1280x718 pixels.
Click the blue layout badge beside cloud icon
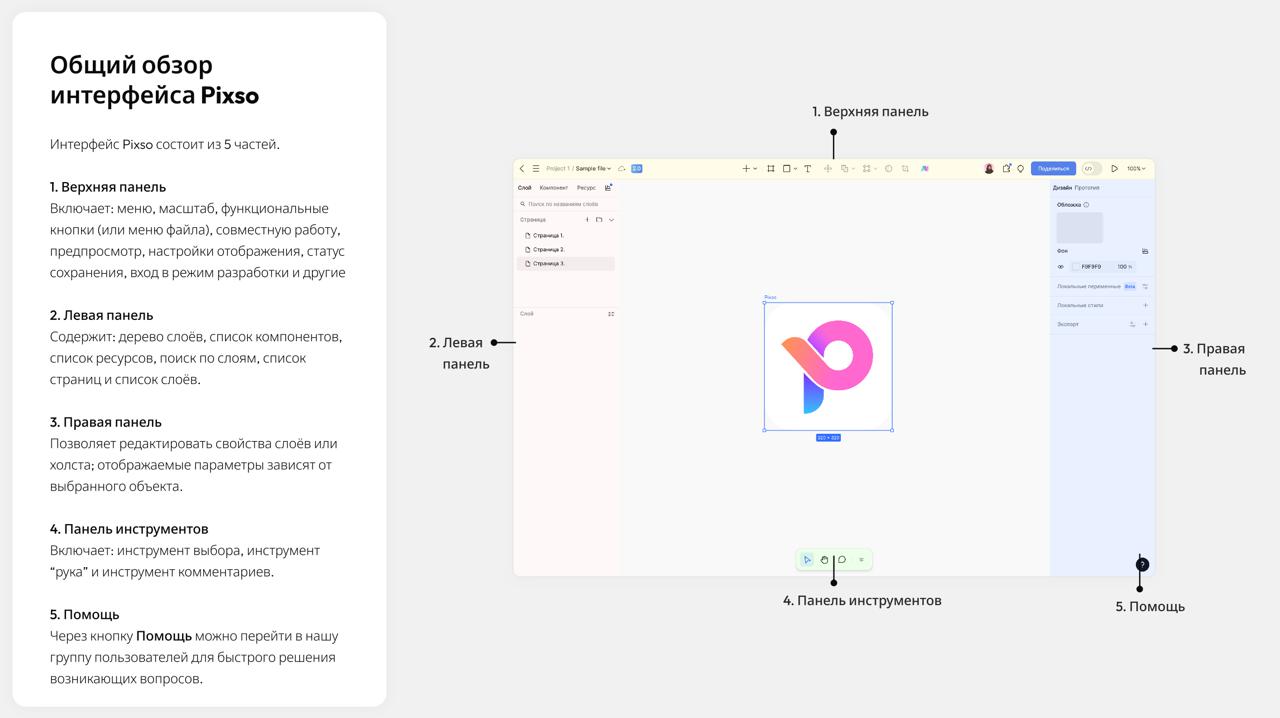click(x=637, y=168)
